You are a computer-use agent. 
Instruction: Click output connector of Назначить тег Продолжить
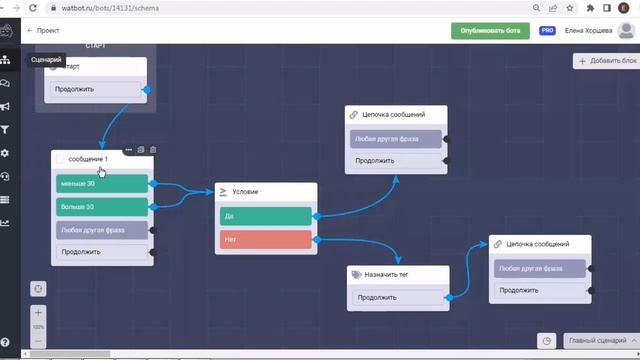coord(449,298)
